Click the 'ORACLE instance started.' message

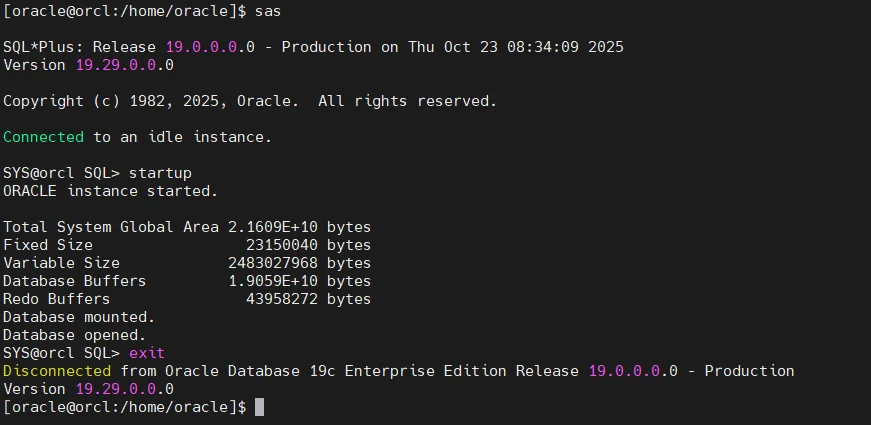coord(111,191)
